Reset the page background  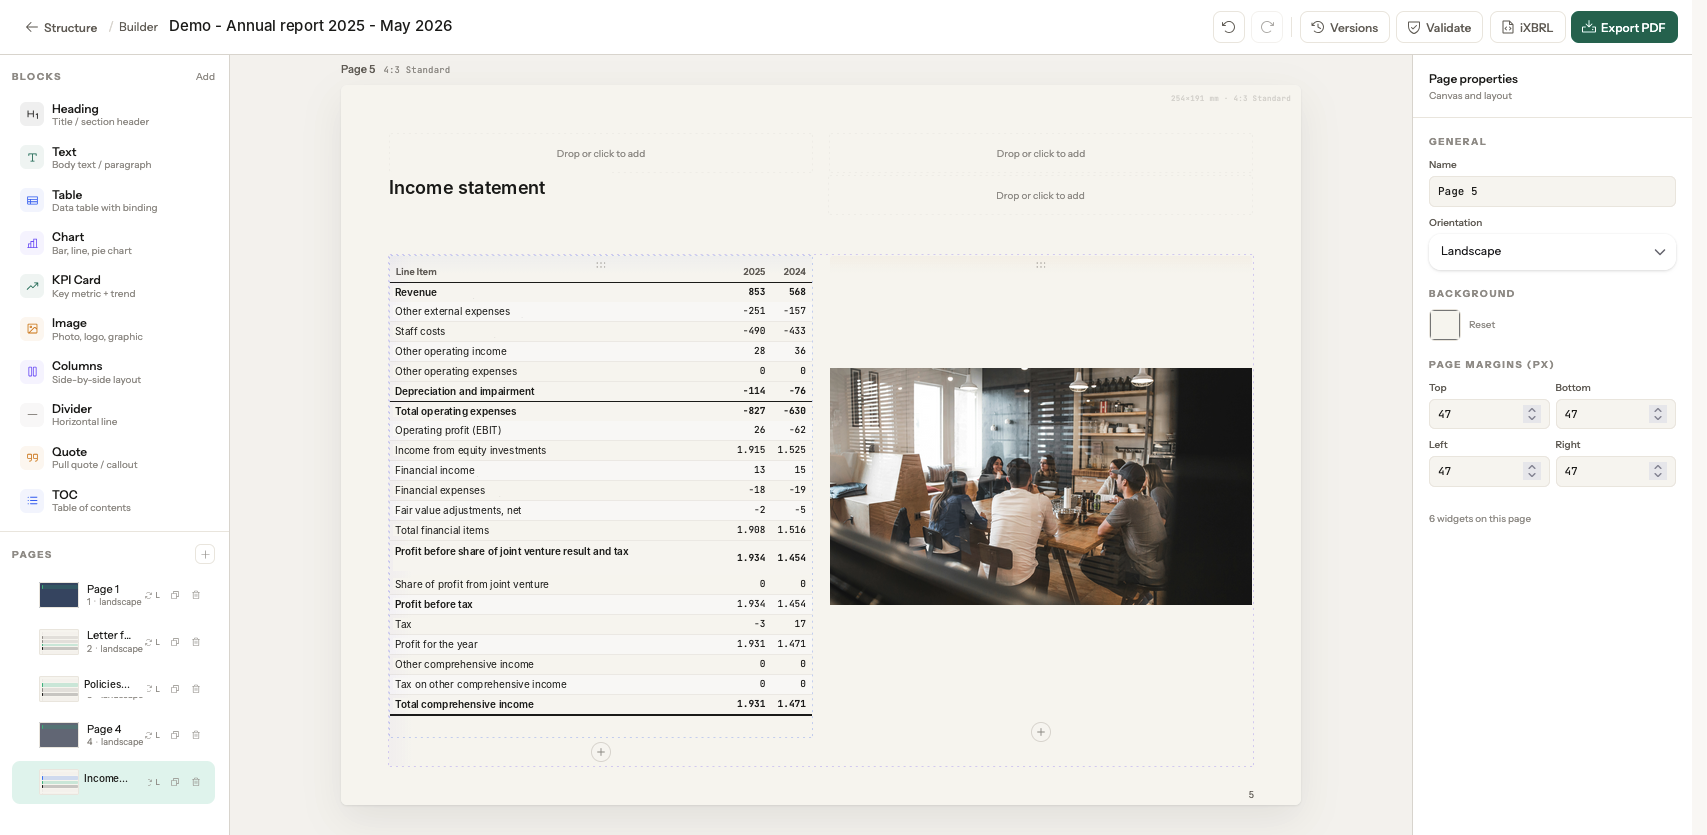click(x=1482, y=325)
